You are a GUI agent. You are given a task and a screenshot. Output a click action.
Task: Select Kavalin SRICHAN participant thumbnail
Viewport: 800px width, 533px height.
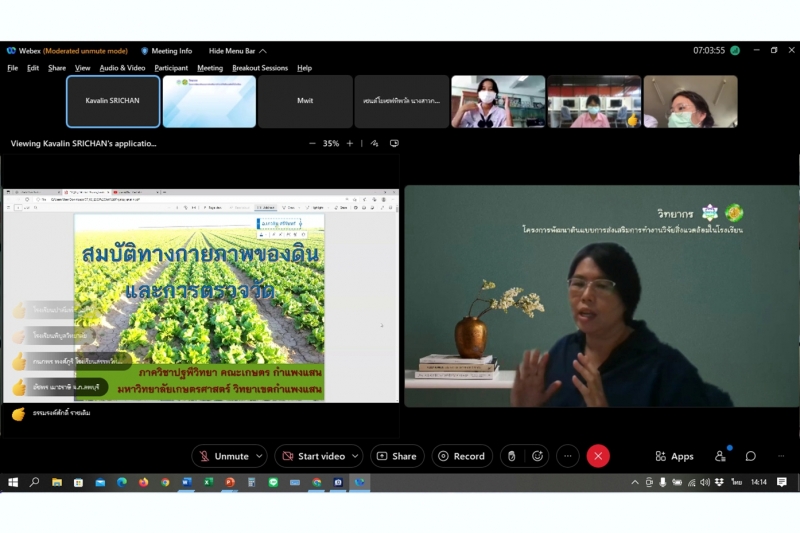113,101
